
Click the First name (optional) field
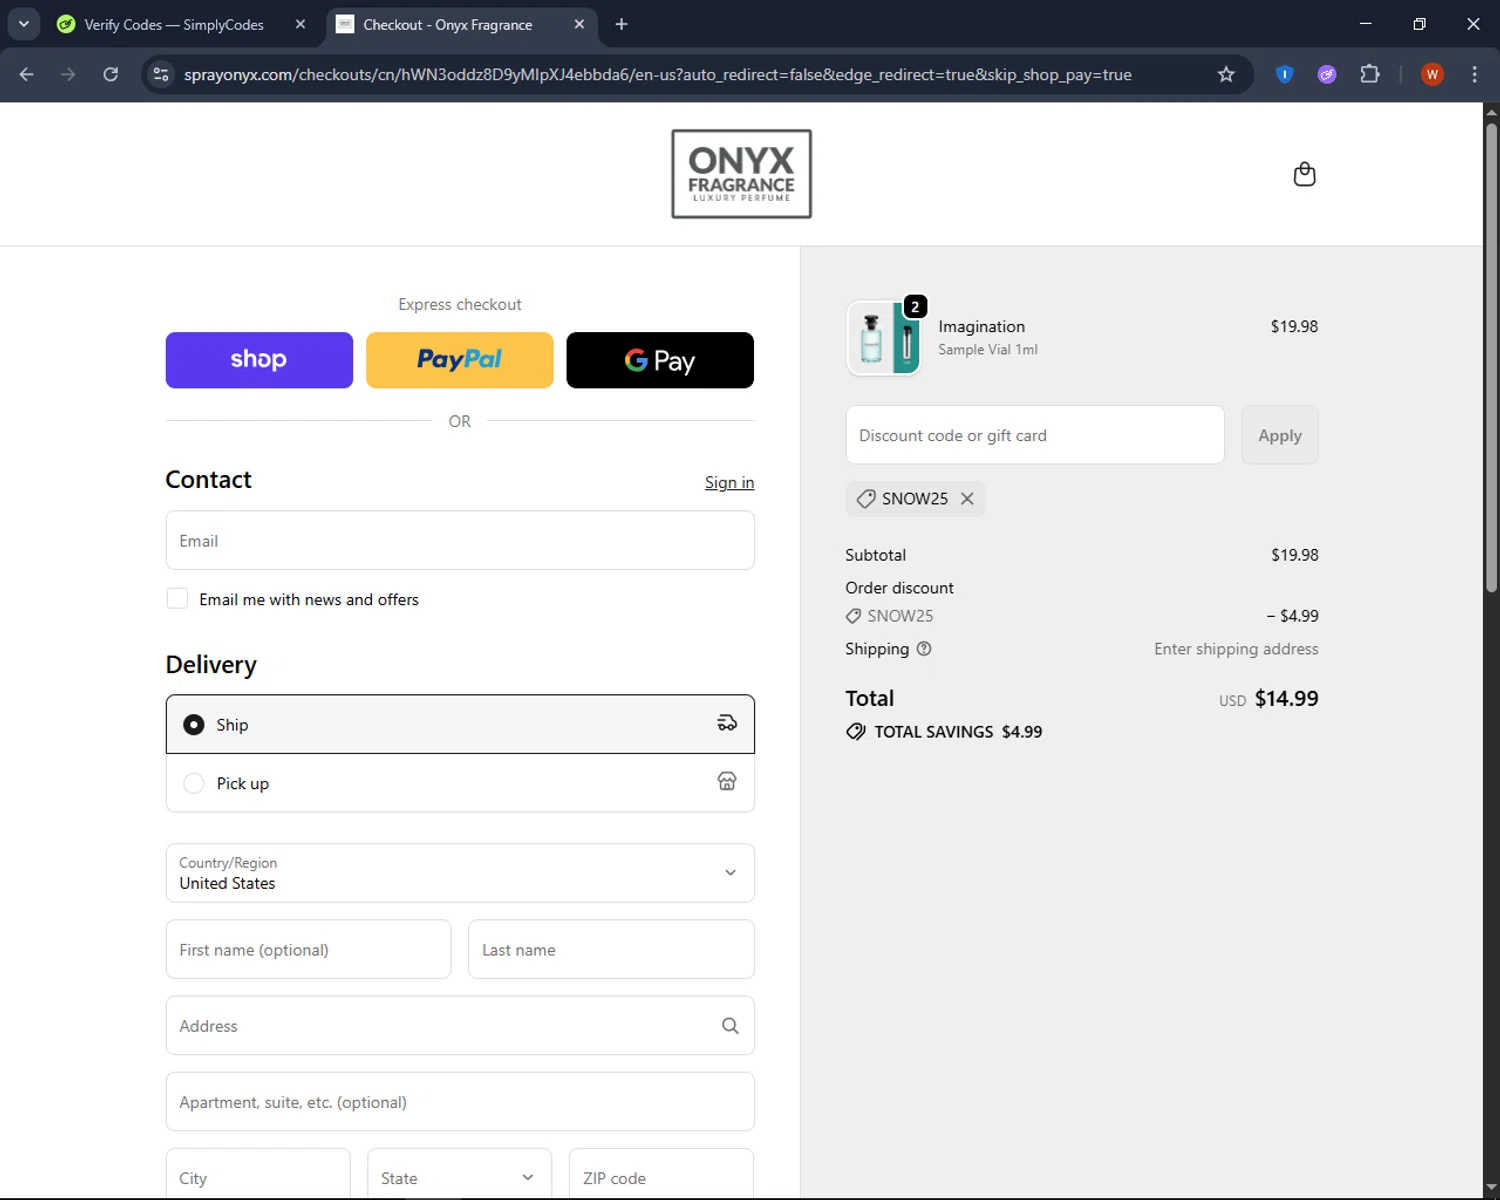(308, 949)
